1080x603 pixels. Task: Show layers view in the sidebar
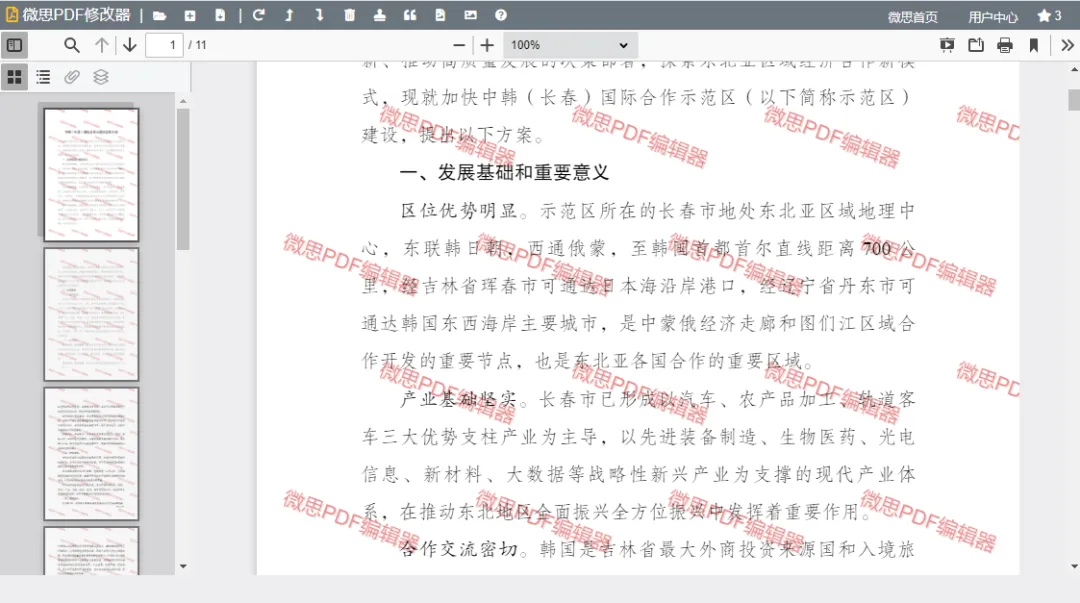[x=101, y=77]
